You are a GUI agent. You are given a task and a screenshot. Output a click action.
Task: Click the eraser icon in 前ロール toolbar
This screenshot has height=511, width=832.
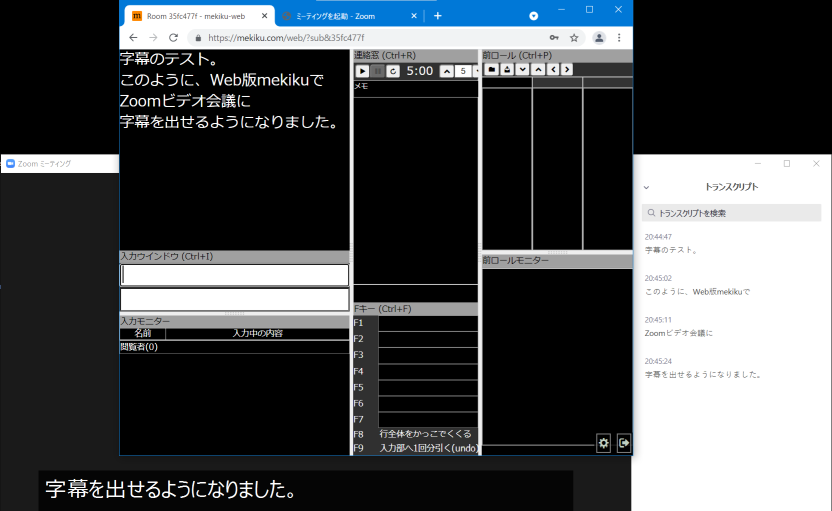507,70
